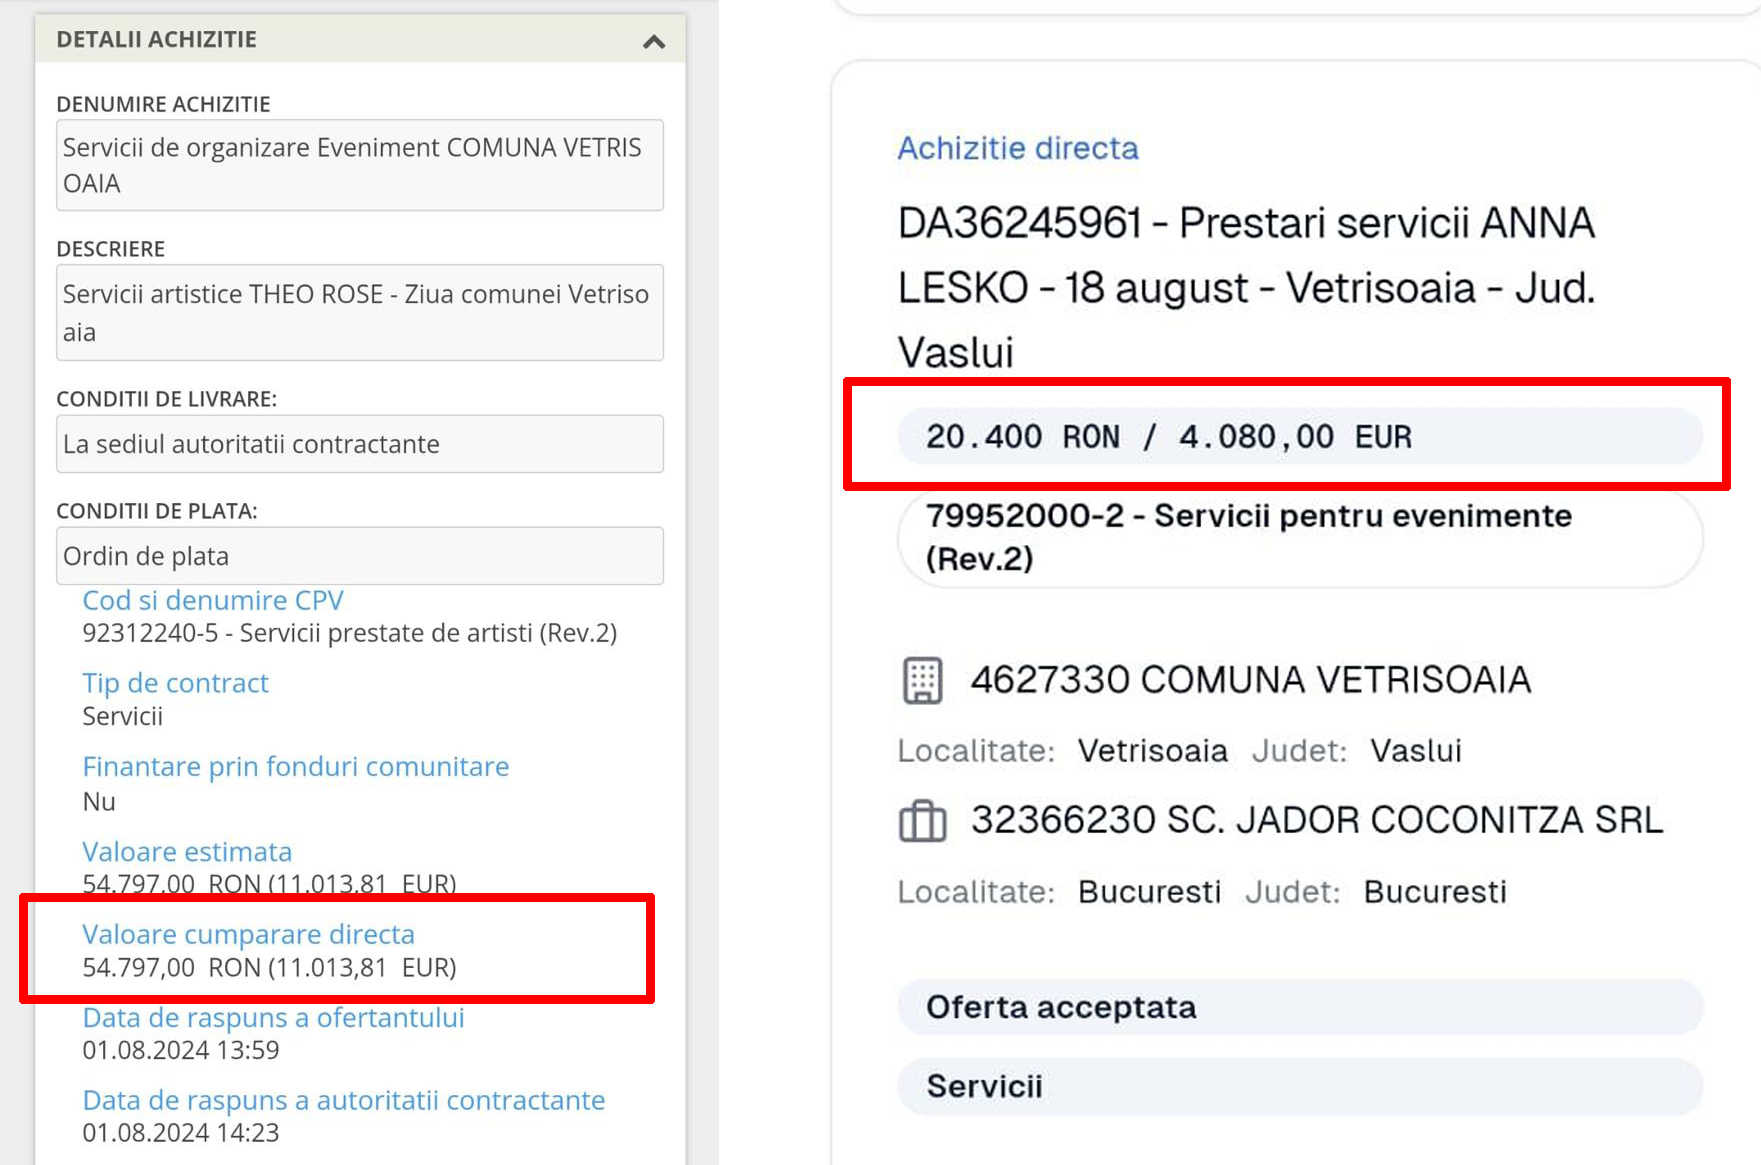Select 4627330 COMUNA VETRISOAIA text
The width and height of the screenshot is (1761, 1165).
click(x=1251, y=680)
